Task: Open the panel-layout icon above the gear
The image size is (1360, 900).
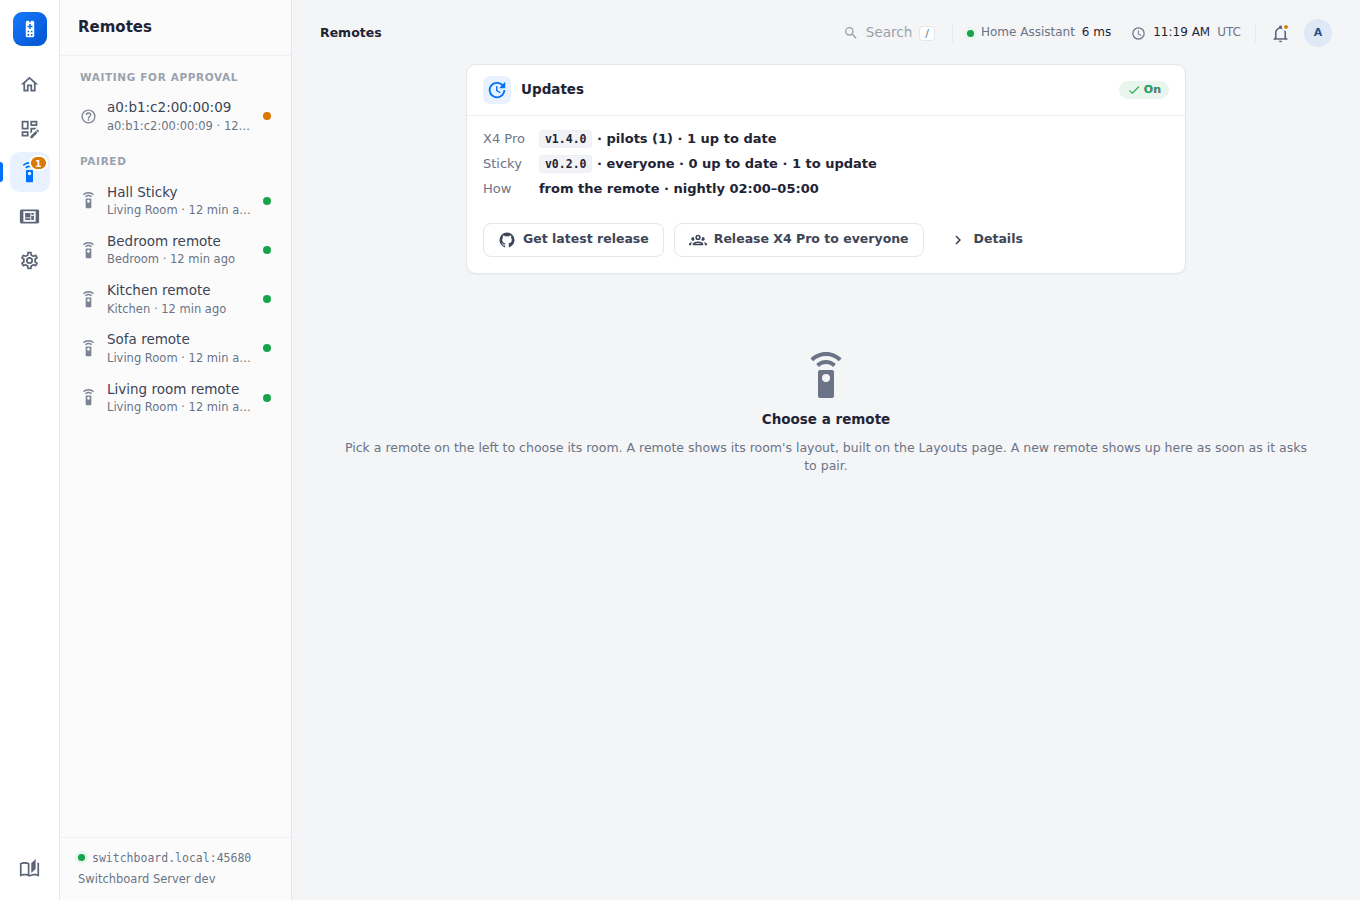Action: pyautogui.click(x=30, y=217)
